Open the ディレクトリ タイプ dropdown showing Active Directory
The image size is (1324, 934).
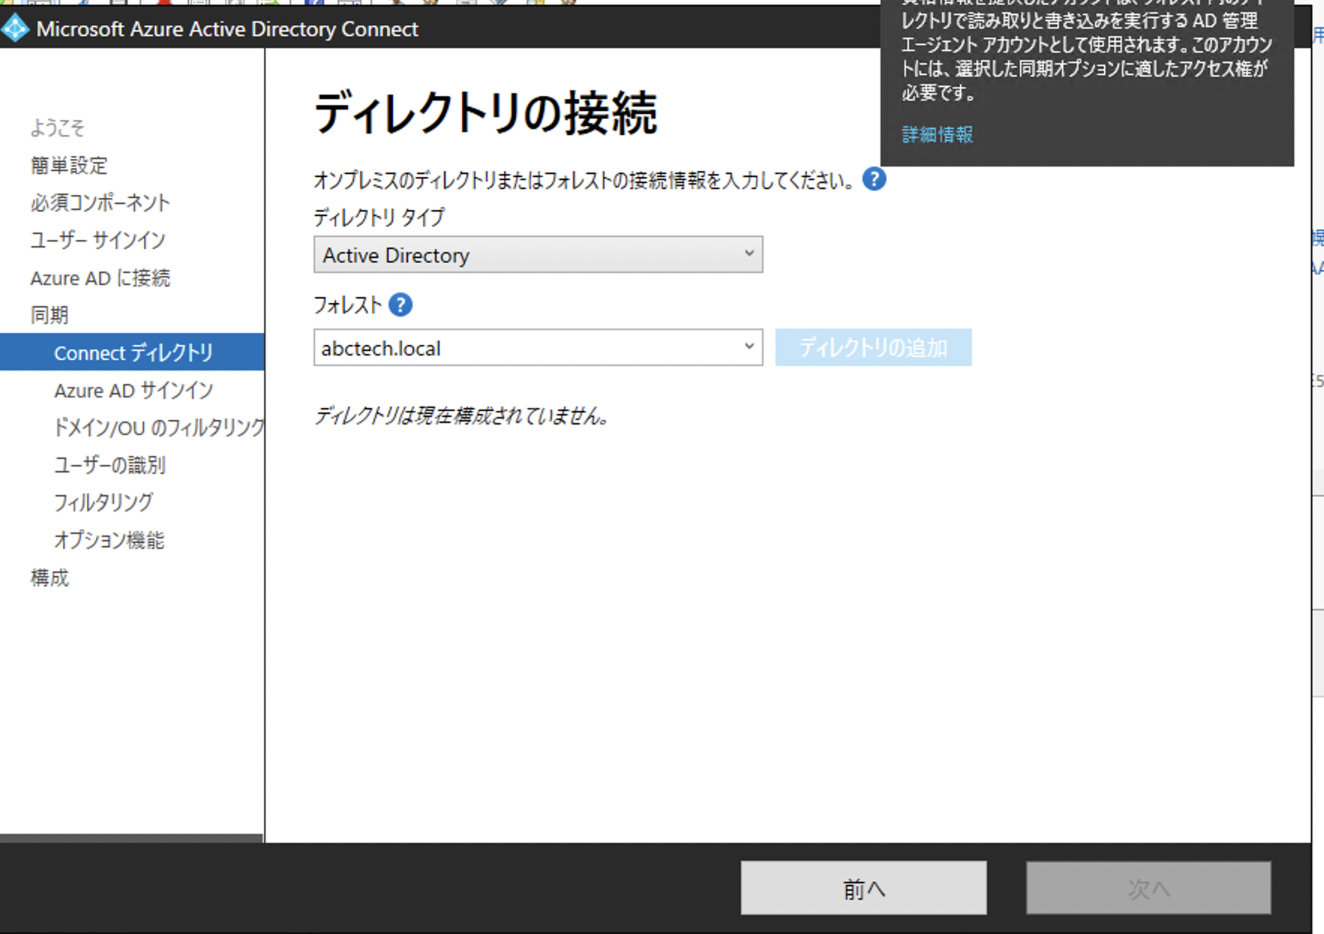click(537, 255)
